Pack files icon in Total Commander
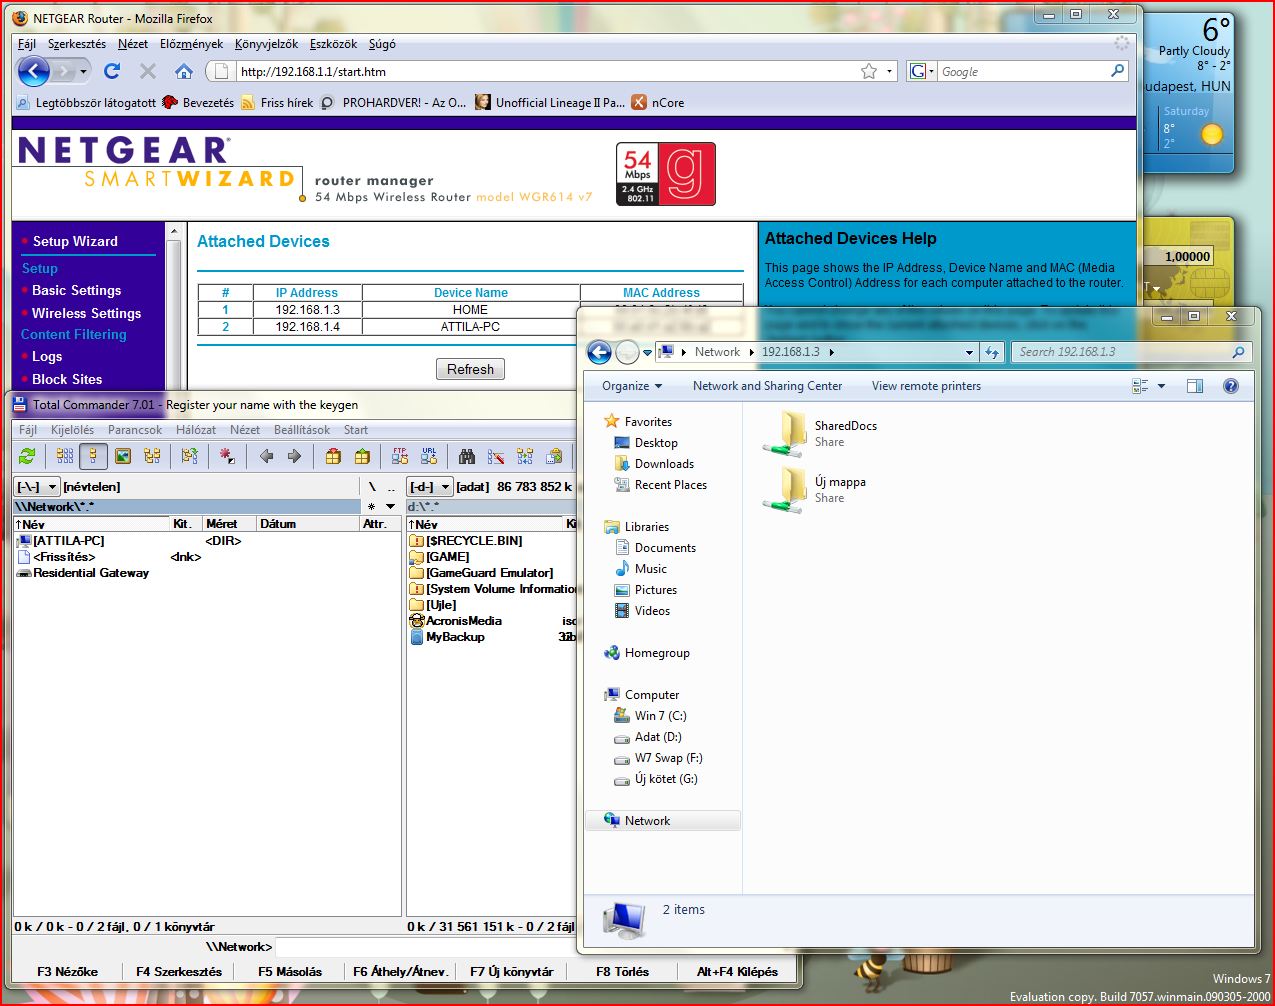Viewport: 1275px width, 1006px height. point(333,456)
